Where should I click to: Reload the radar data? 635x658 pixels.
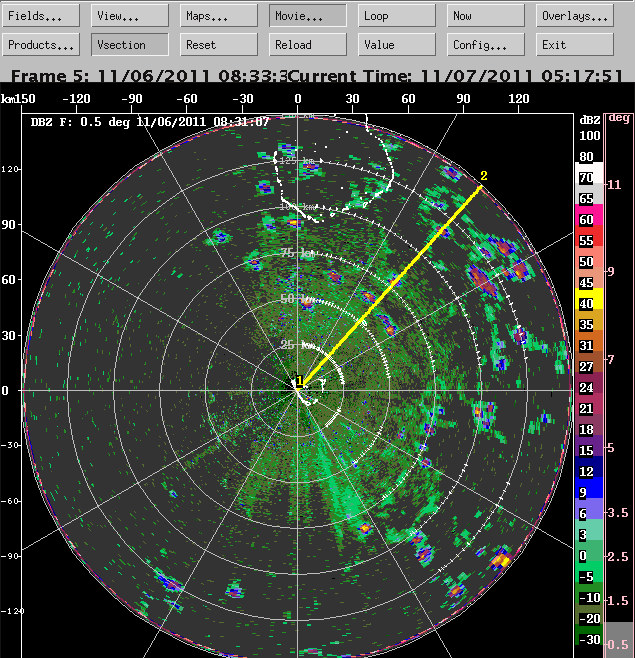pyautogui.click(x=308, y=44)
